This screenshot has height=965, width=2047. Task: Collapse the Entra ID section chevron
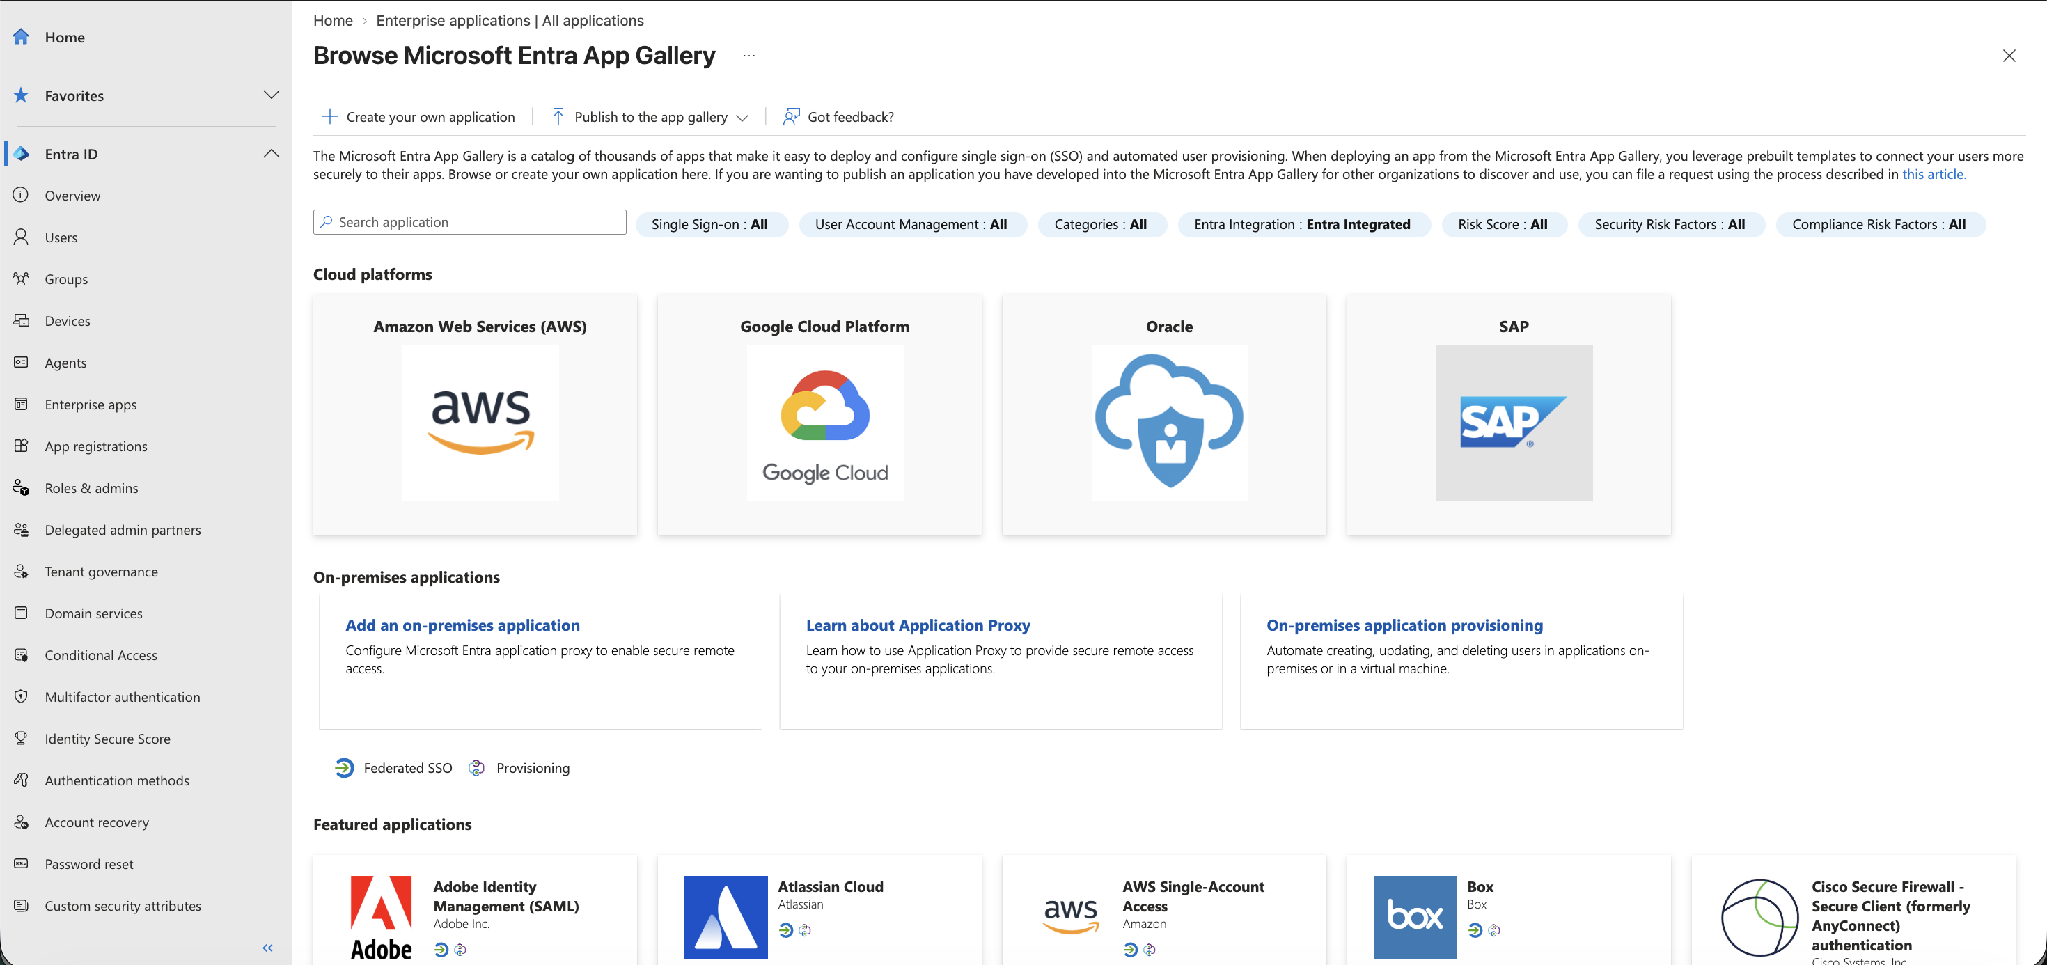point(271,154)
